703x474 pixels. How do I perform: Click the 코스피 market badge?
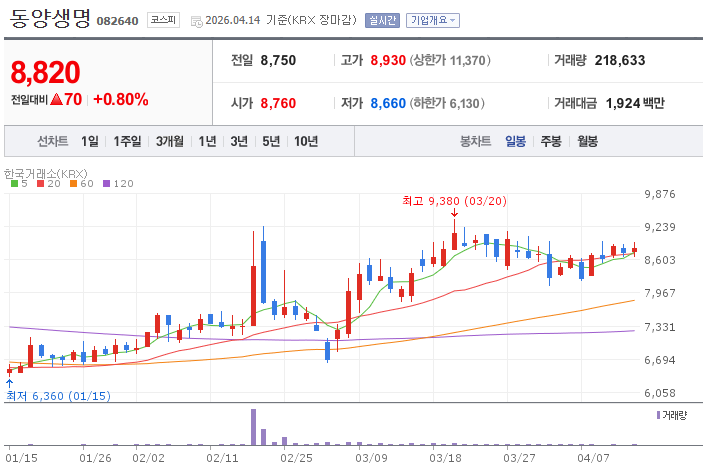pos(163,20)
